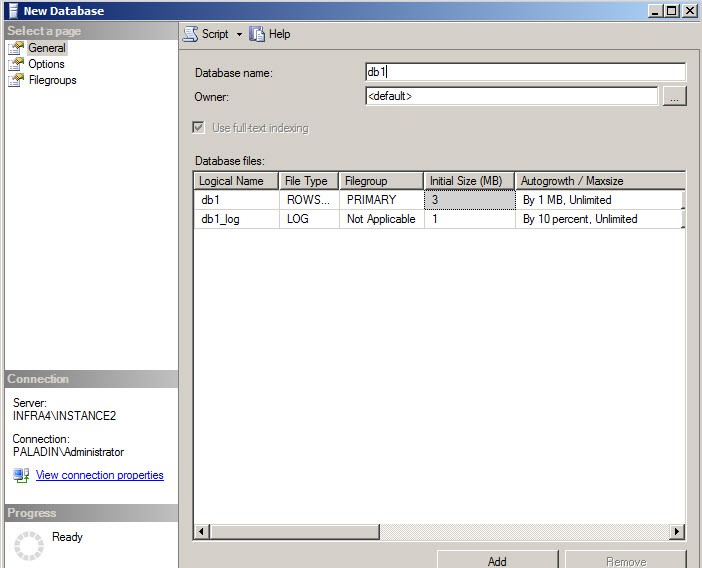The height and width of the screenshot is (568, 702).
Task: Select the Filegroups page icon
Action: (x=16, y=80)
